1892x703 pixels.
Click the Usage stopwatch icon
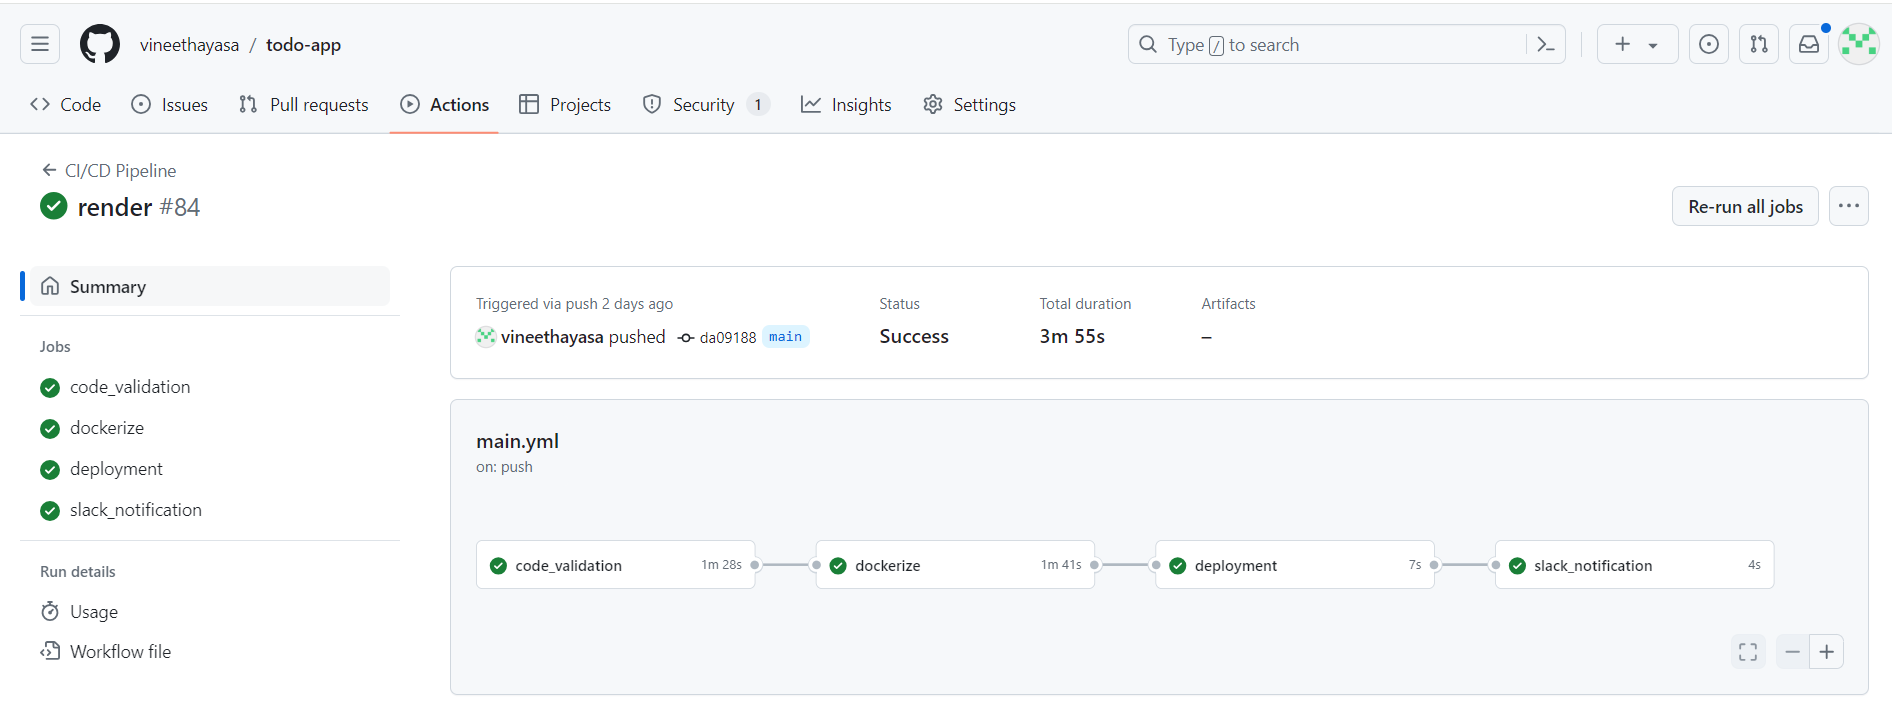pyautogui.click(x=50, y=611)
